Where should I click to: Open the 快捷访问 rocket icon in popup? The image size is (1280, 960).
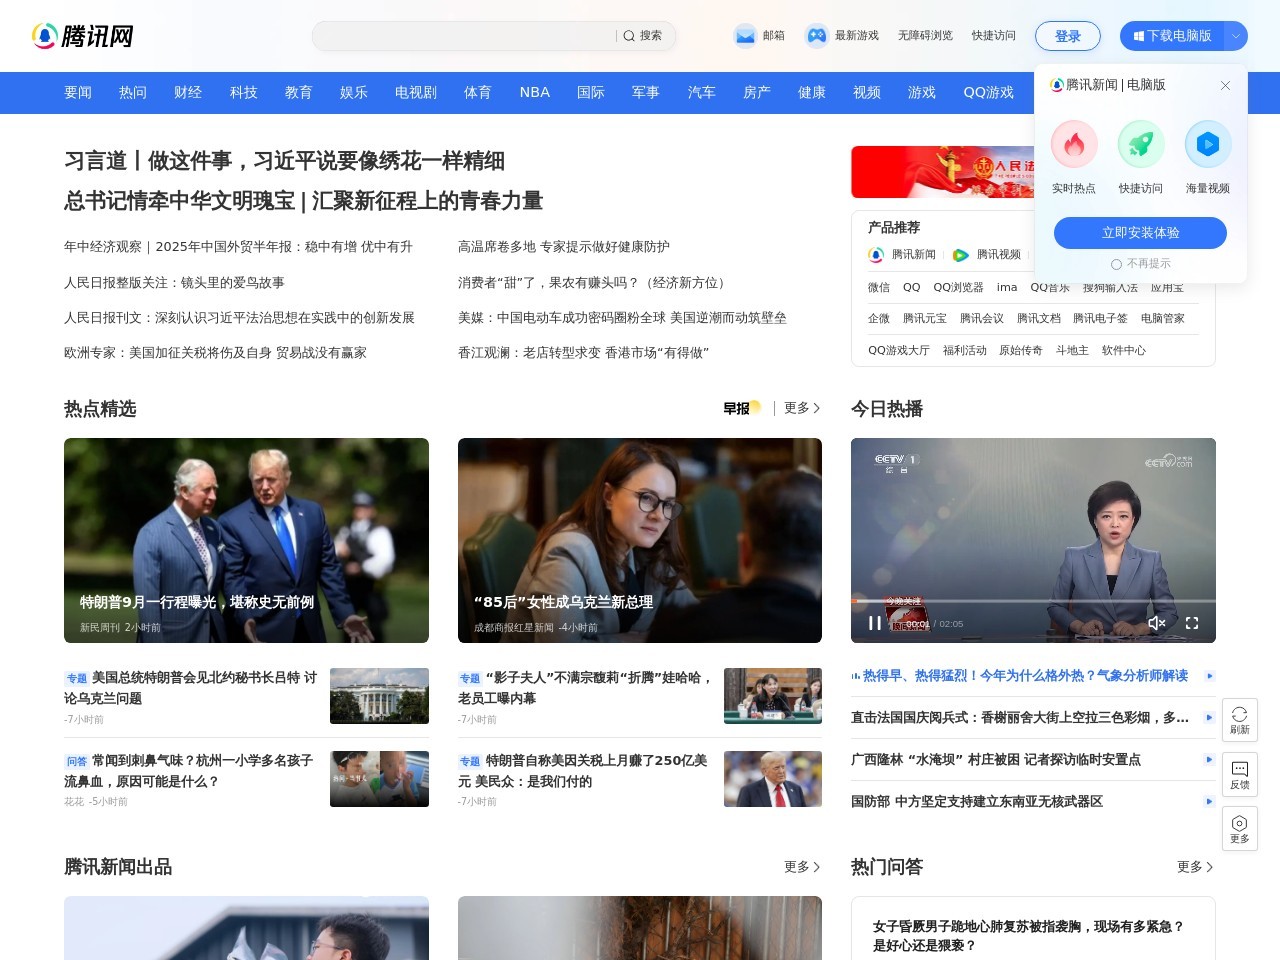click(1141, 144)
